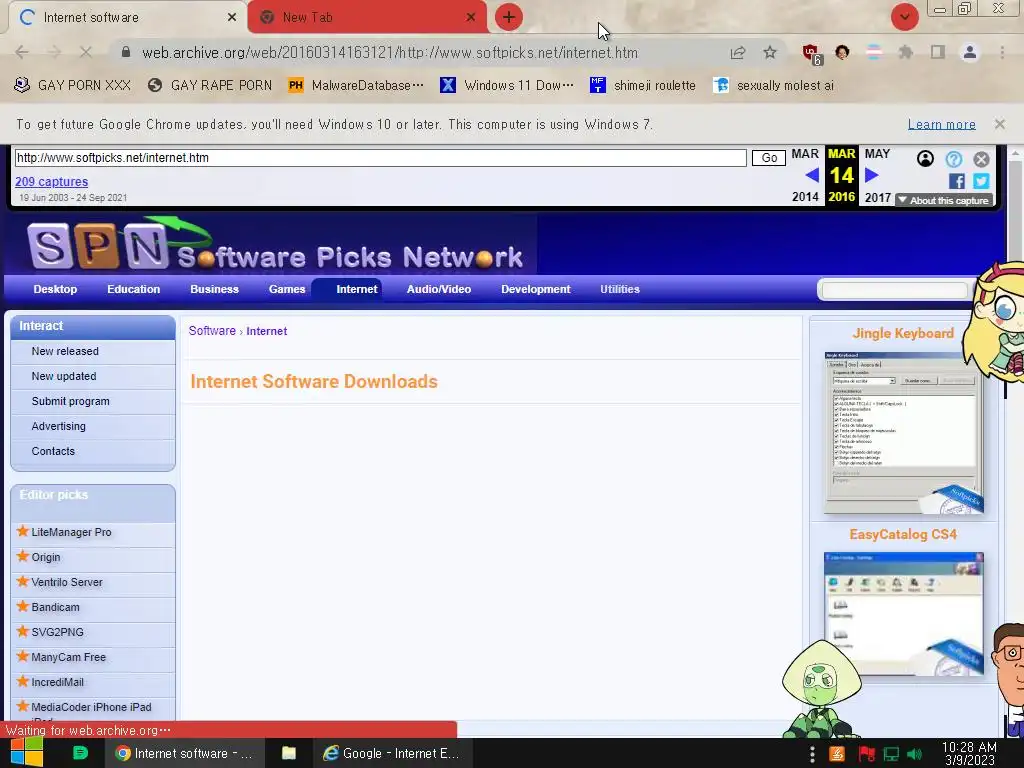1024x768 pixels.
Task: Close the Wayback toolbar with X icon
Action: tap(981, 159)
